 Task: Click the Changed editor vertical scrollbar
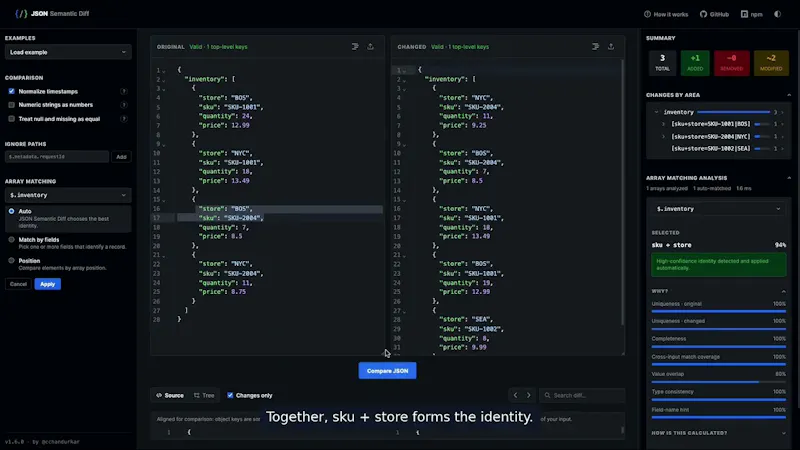622,192
